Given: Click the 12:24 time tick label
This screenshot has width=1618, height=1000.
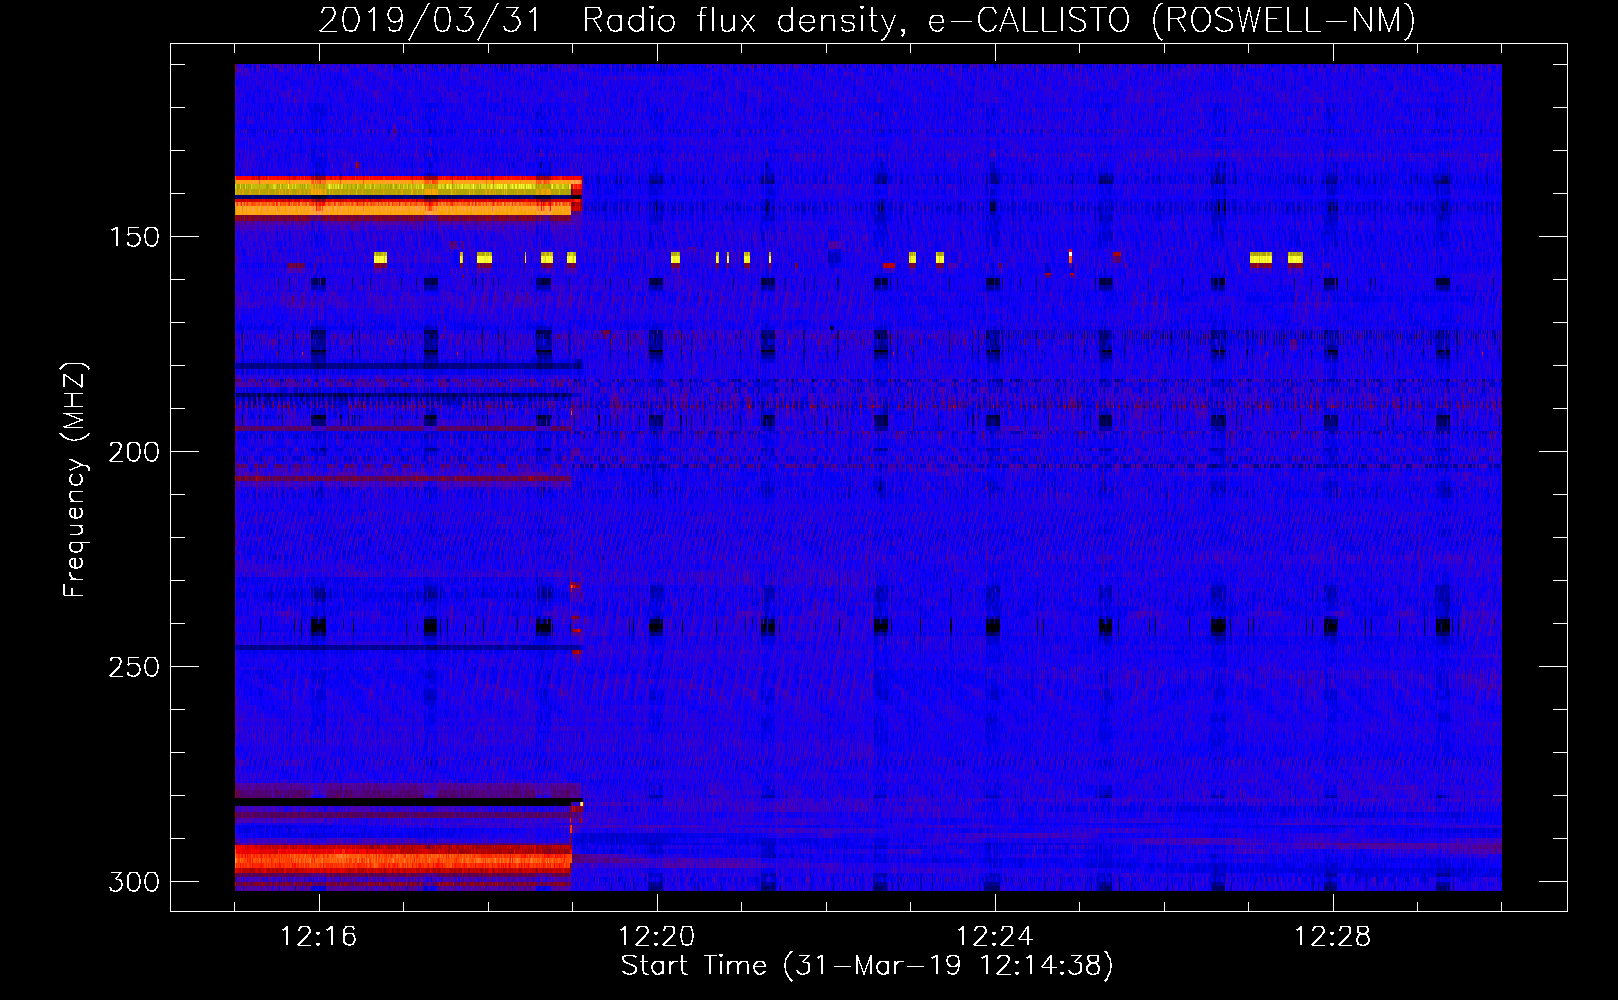Looking at the screenshot, I should point(994,937).
